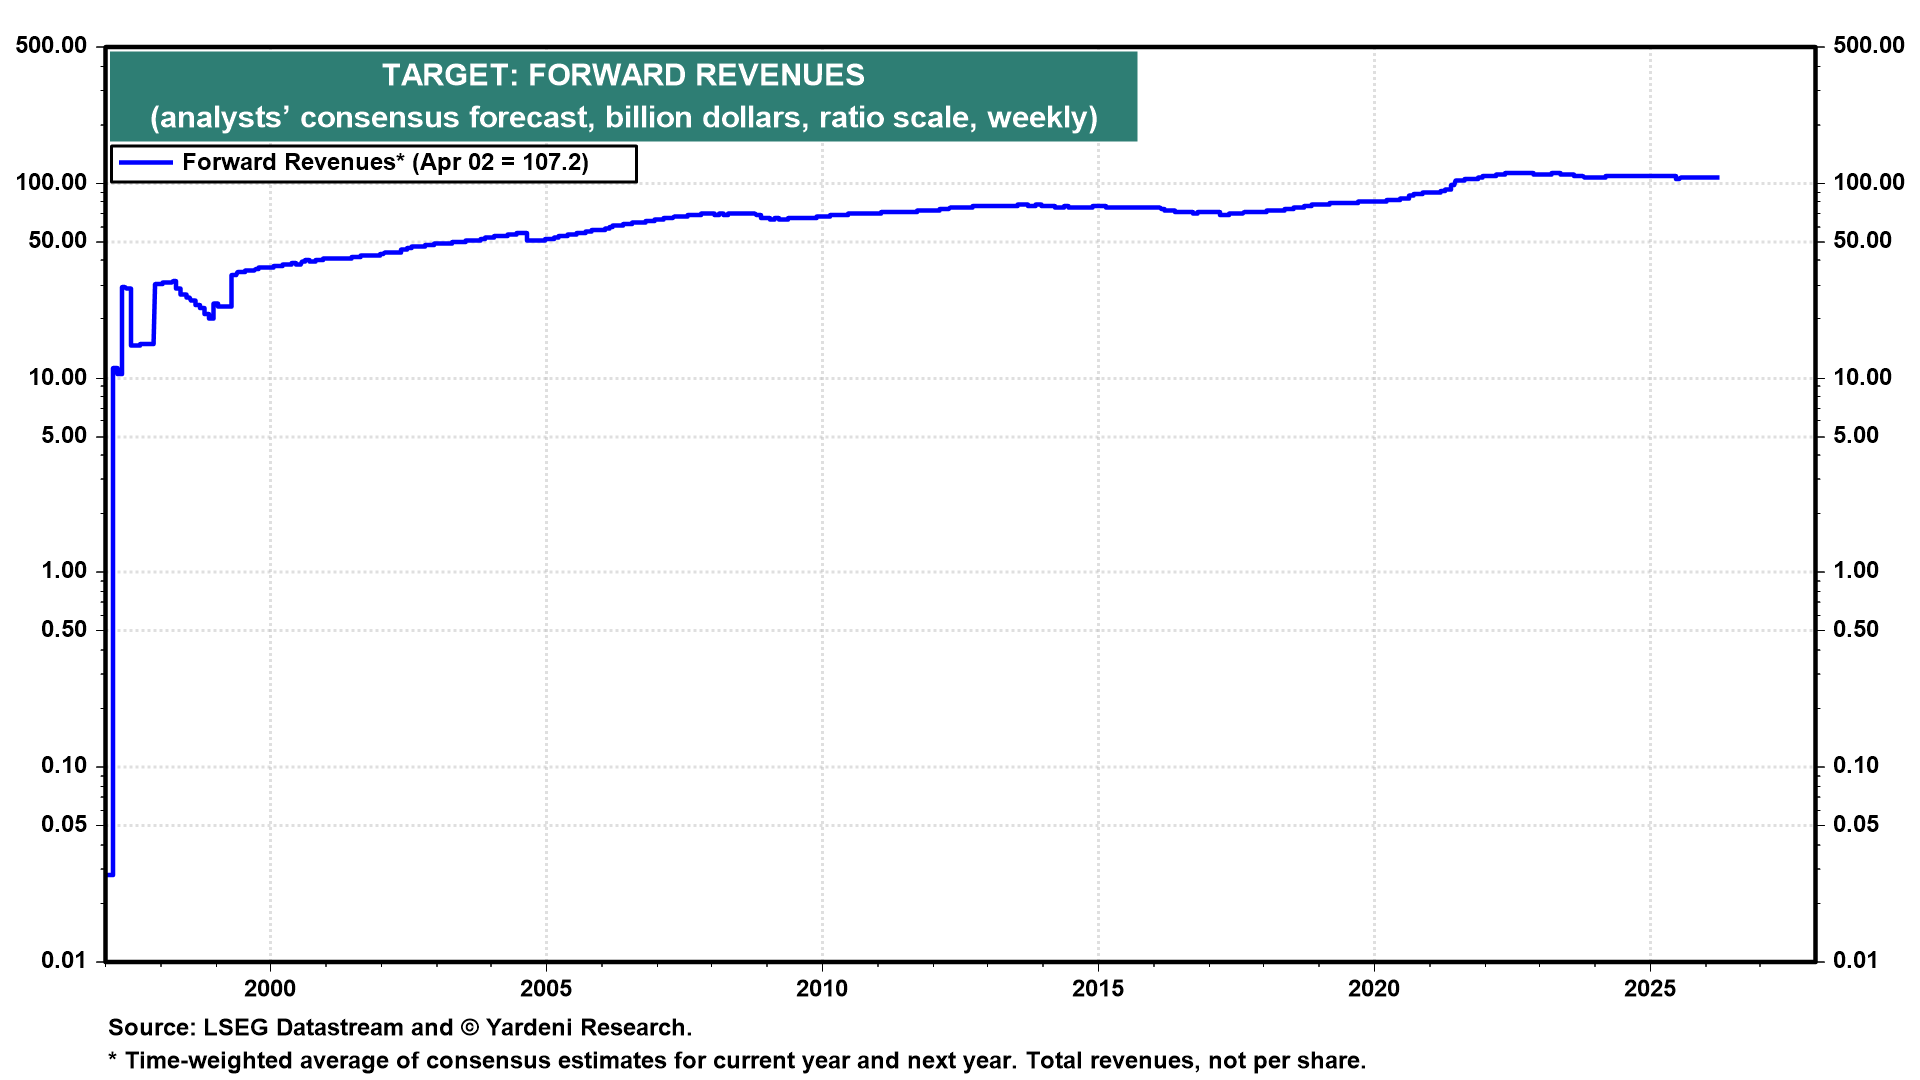
Task: Click the left axis 0.01 label
Action: point(64,961)
